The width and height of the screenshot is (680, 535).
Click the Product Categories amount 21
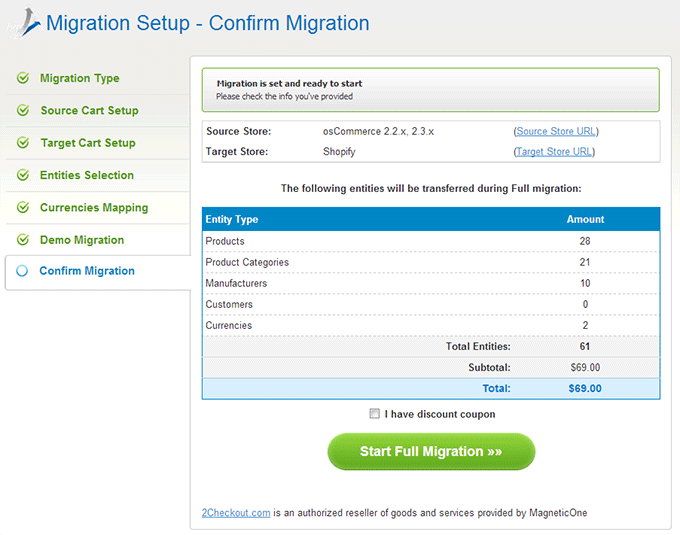point(585,262)
